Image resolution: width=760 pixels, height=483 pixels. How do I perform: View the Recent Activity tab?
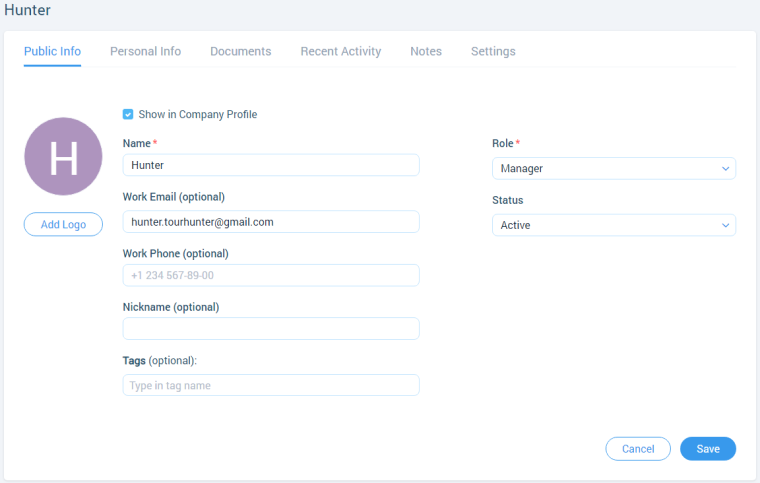click(341, 51)
